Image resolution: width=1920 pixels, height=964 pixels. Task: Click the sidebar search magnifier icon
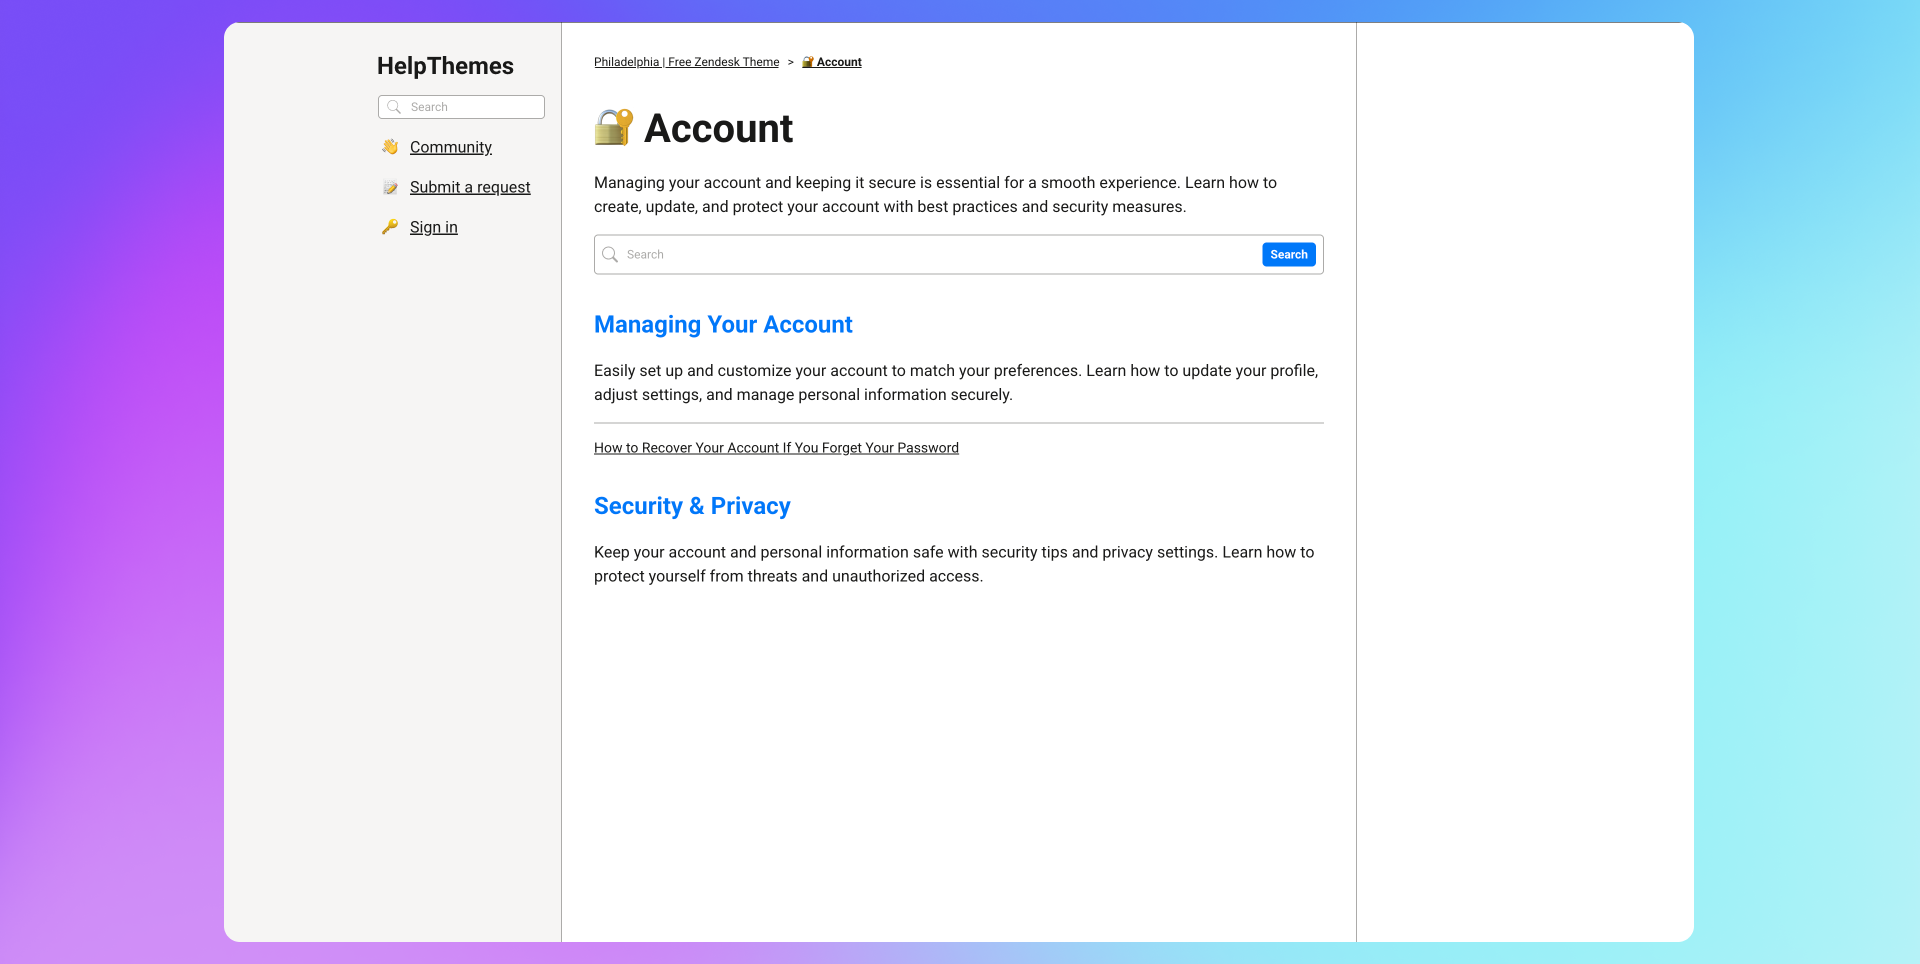(x=394, y=107)
